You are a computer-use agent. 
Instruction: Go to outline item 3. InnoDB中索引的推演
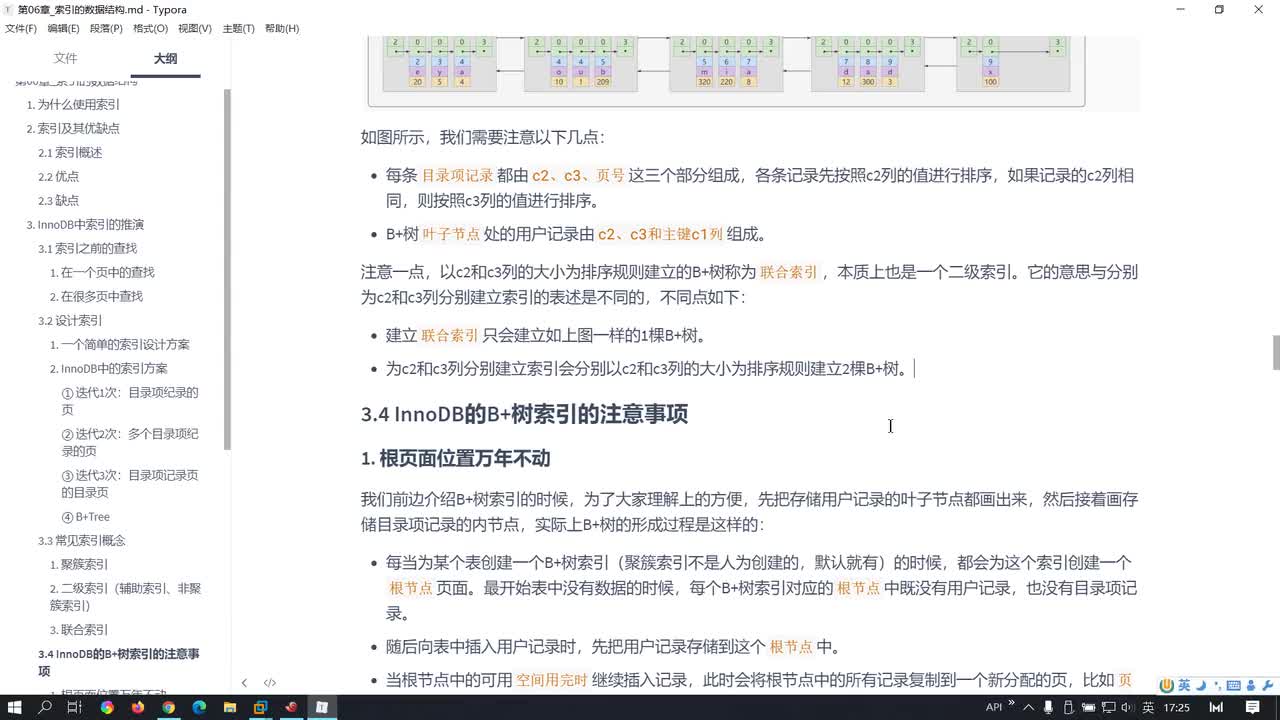coord(85,224)
